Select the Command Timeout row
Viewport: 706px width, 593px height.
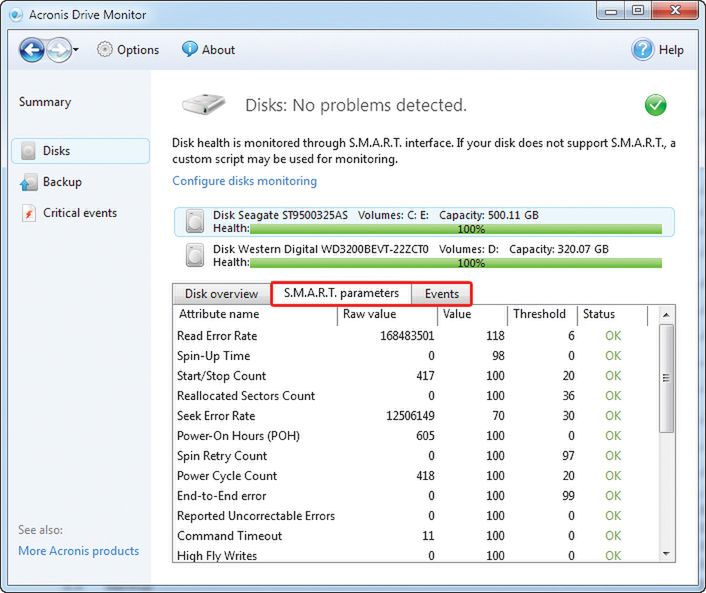tap(416, 536)
